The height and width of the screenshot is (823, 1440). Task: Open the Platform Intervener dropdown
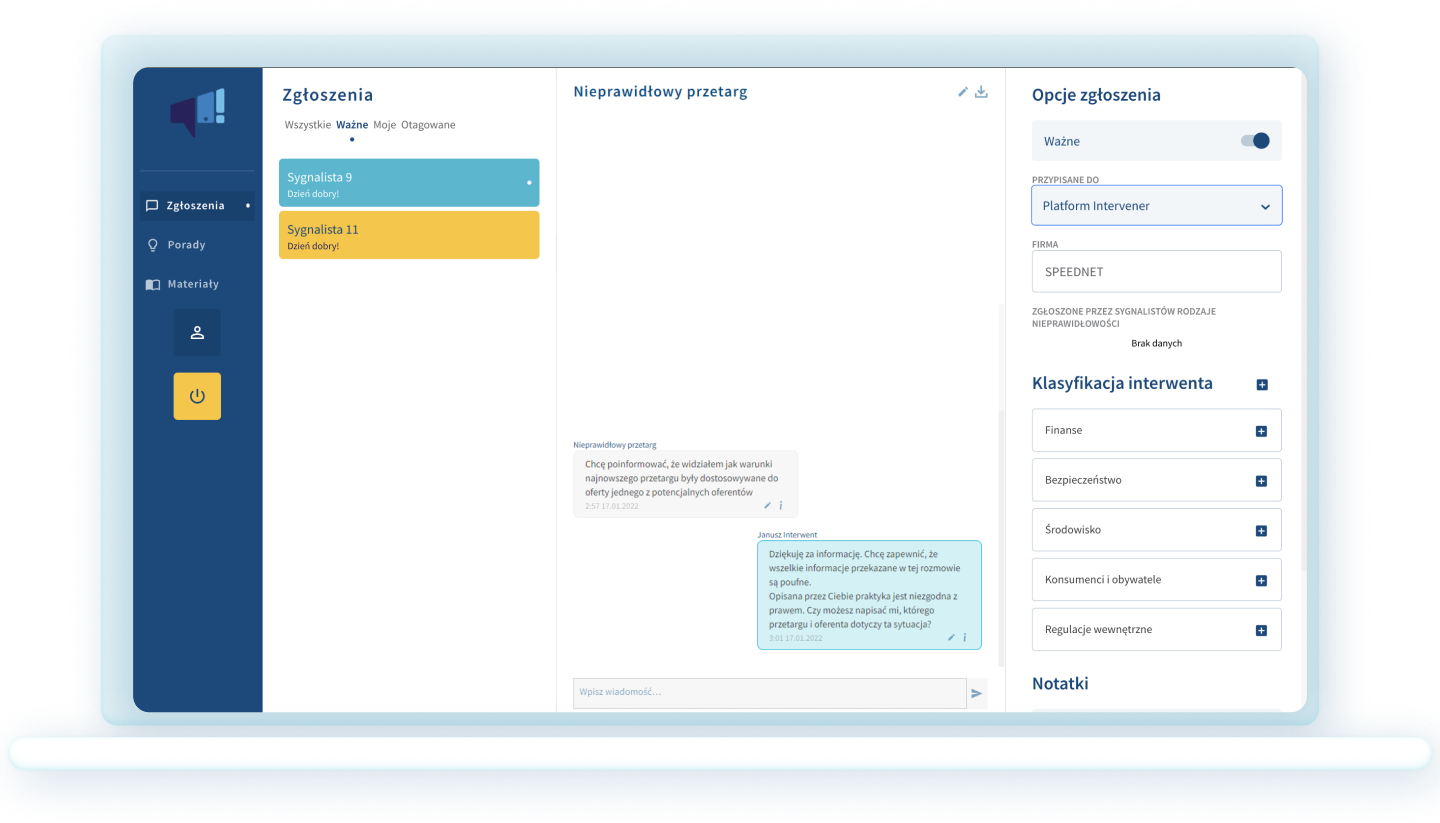(x=1157, y=206)
